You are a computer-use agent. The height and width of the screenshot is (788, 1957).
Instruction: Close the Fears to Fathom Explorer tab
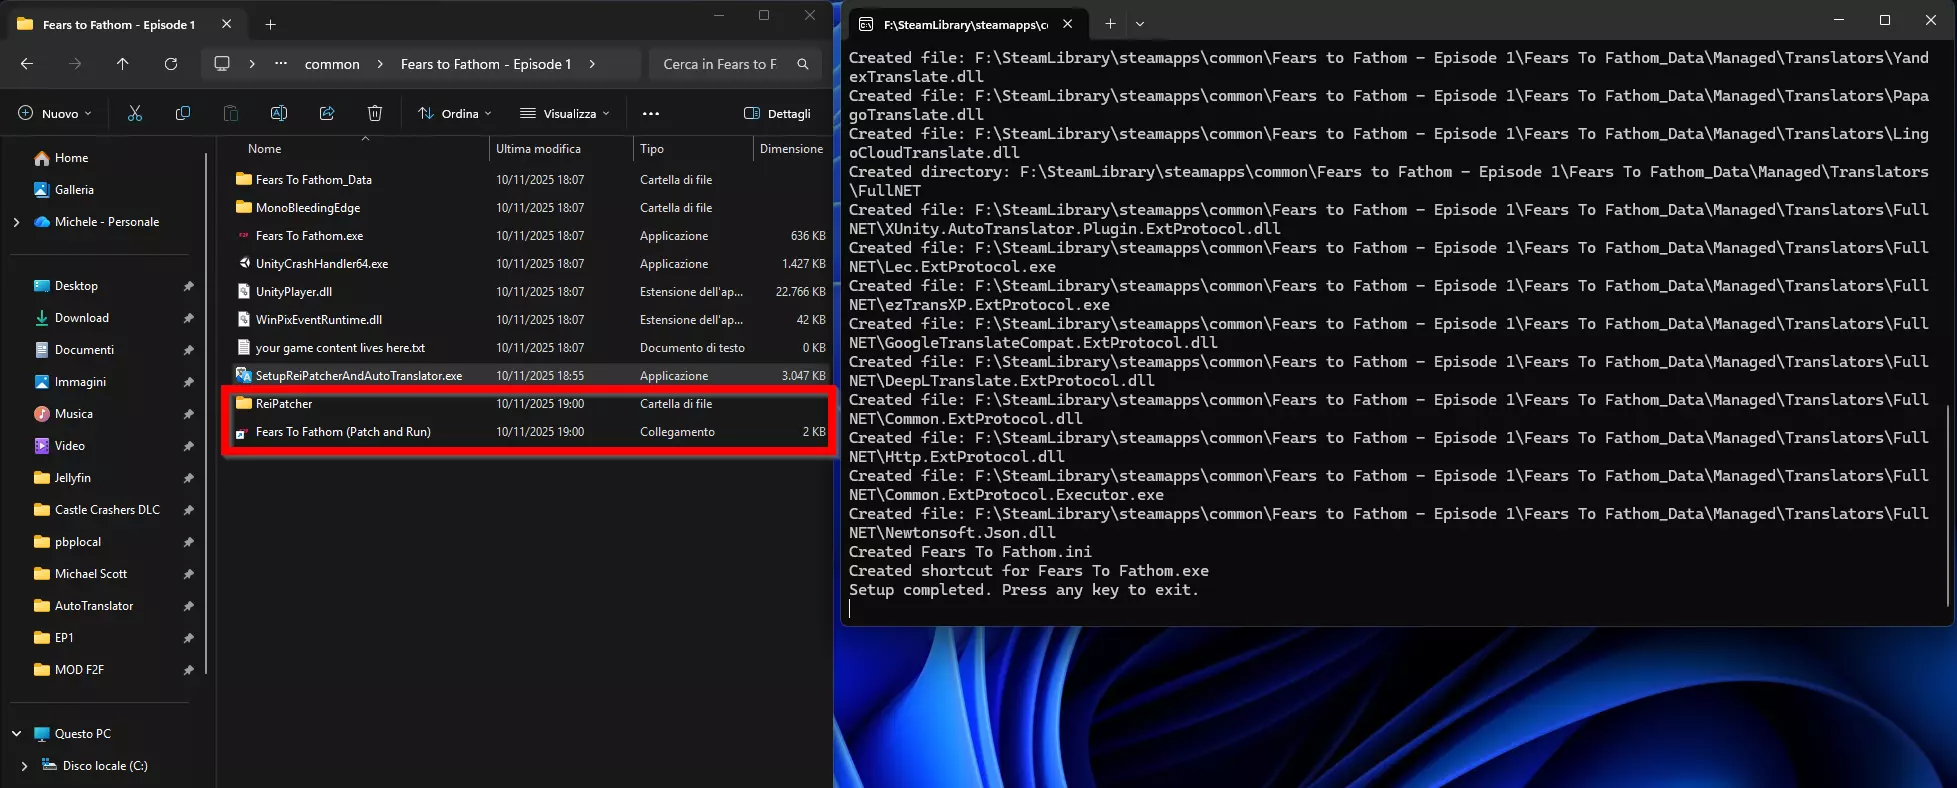coord(227,25)
